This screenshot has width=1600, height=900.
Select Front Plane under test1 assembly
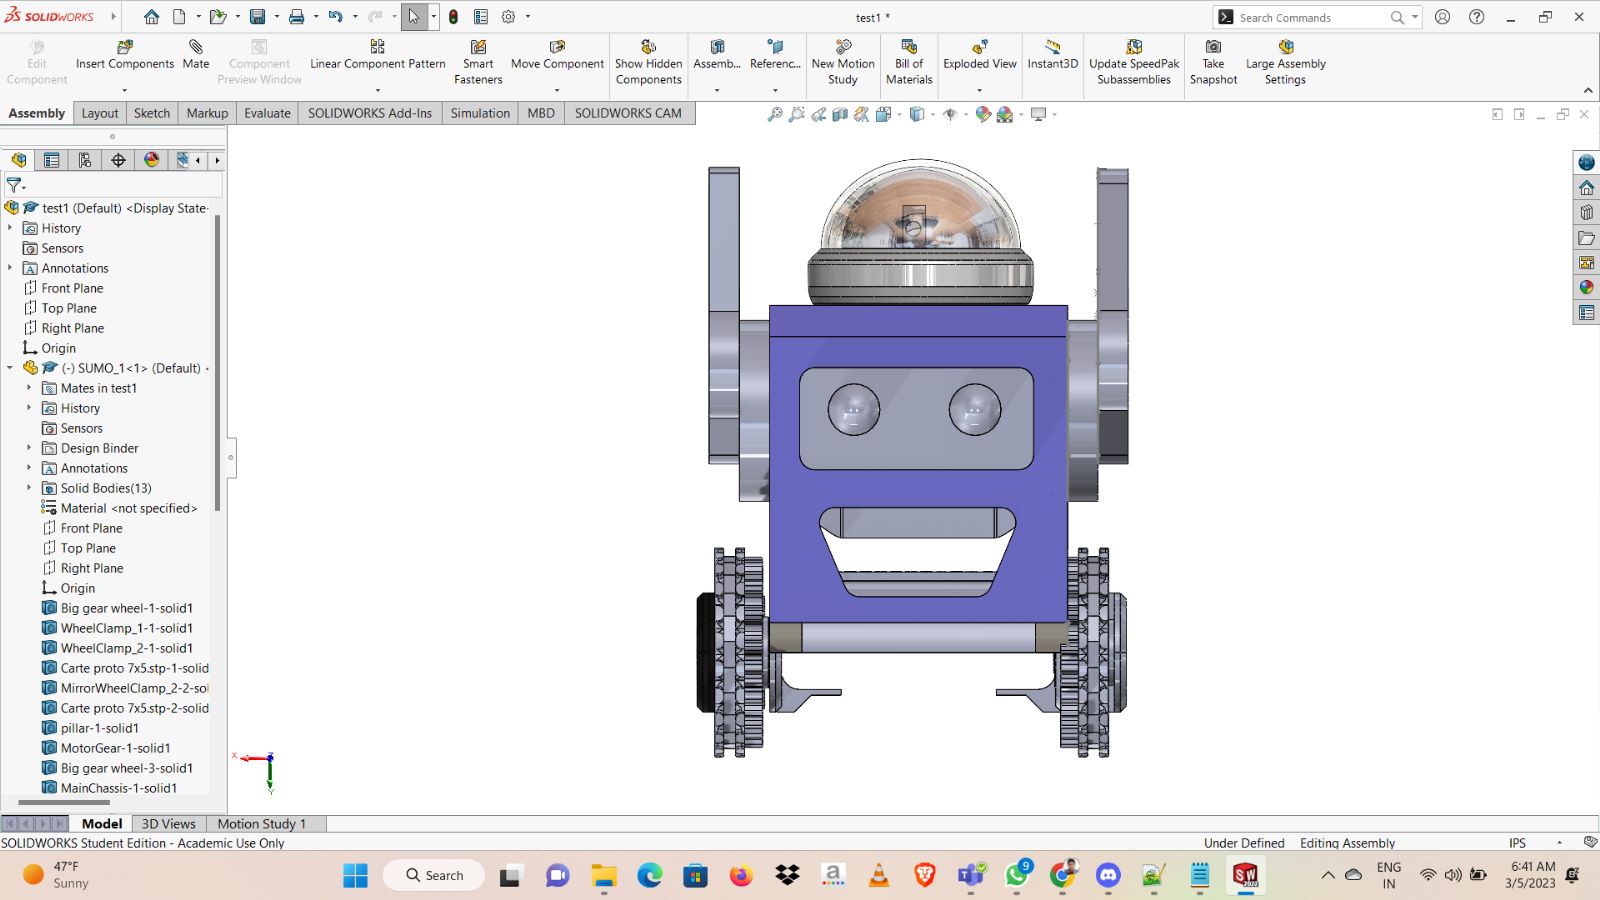[x=72, y=288]
